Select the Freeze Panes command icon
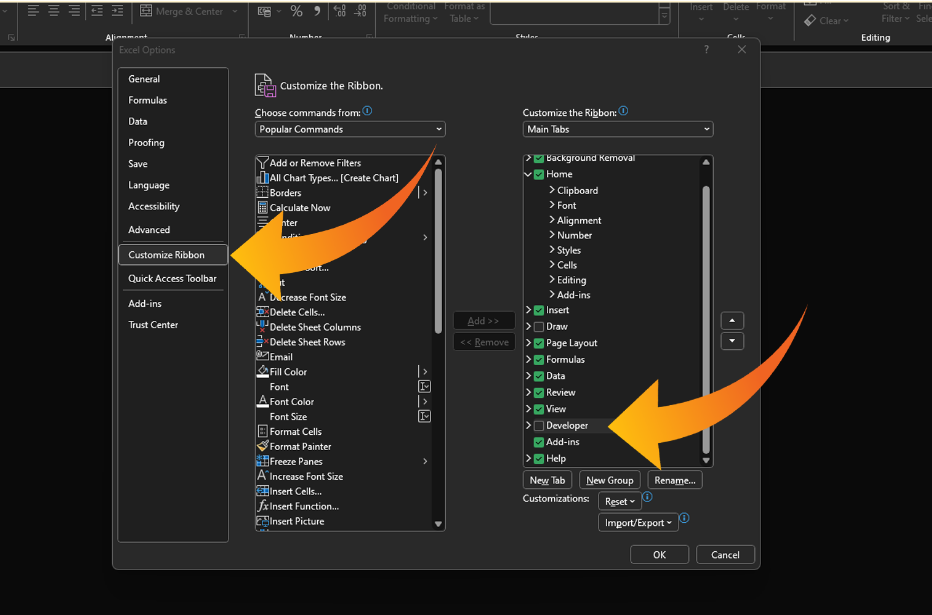Screen dimensions: 932x615 pyautogui.click(x=262, y=461)
